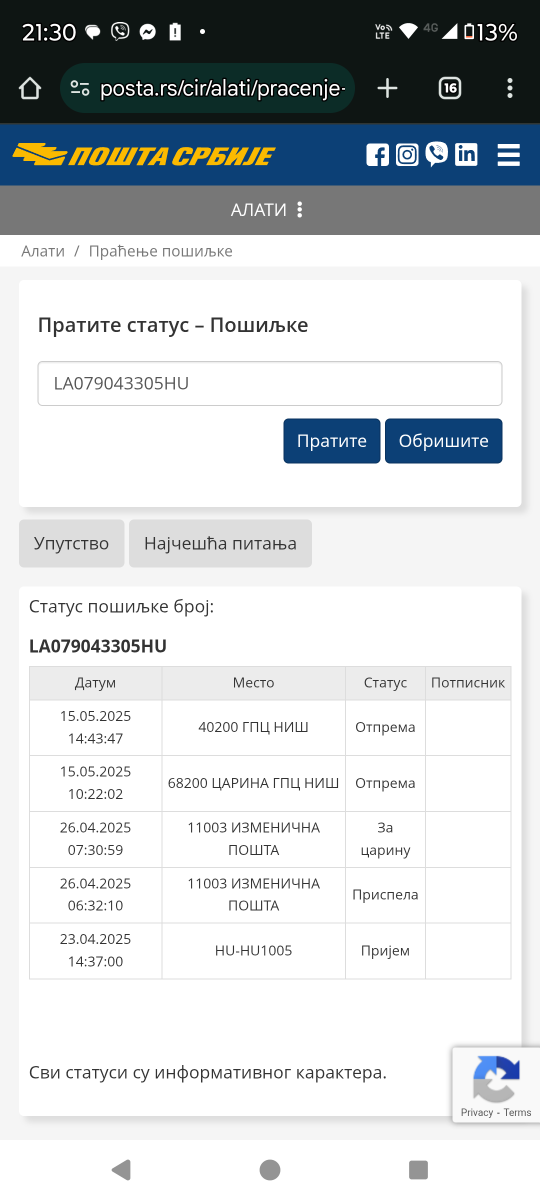Viewport: 540px width, 1200px height.
Task: Open the Viber icon in header
Action: tap(436, 155)
